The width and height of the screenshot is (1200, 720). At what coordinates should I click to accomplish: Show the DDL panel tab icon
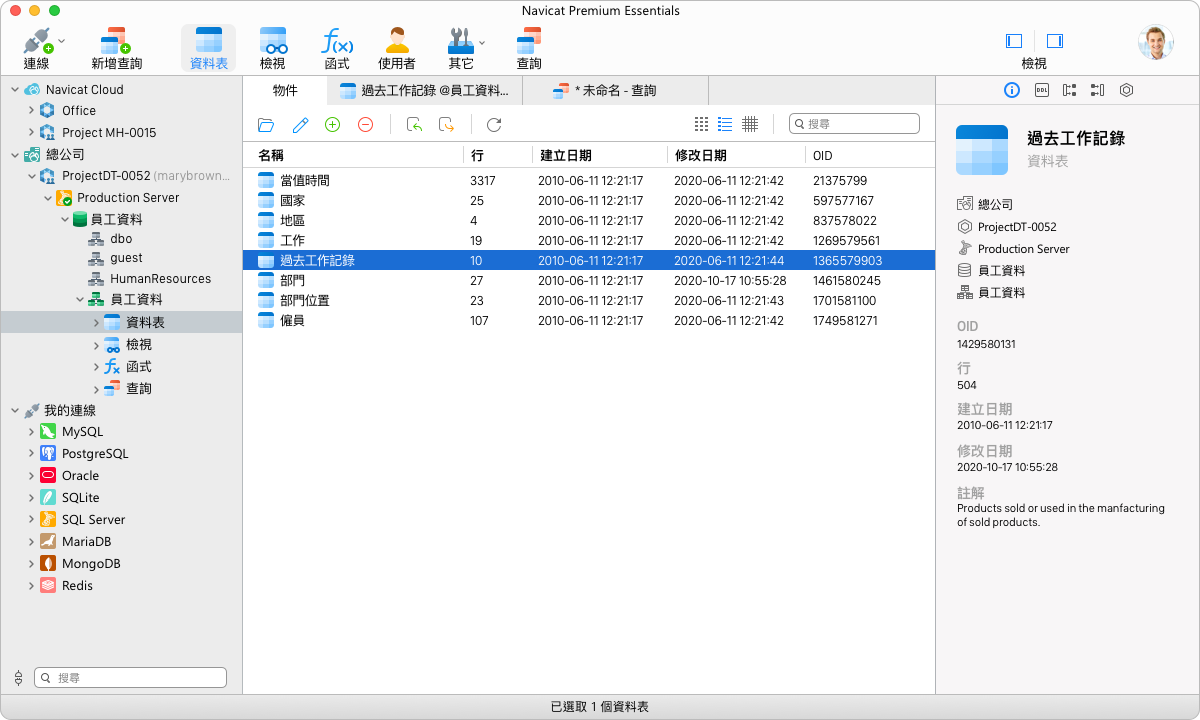click(x=1041, y=90)
